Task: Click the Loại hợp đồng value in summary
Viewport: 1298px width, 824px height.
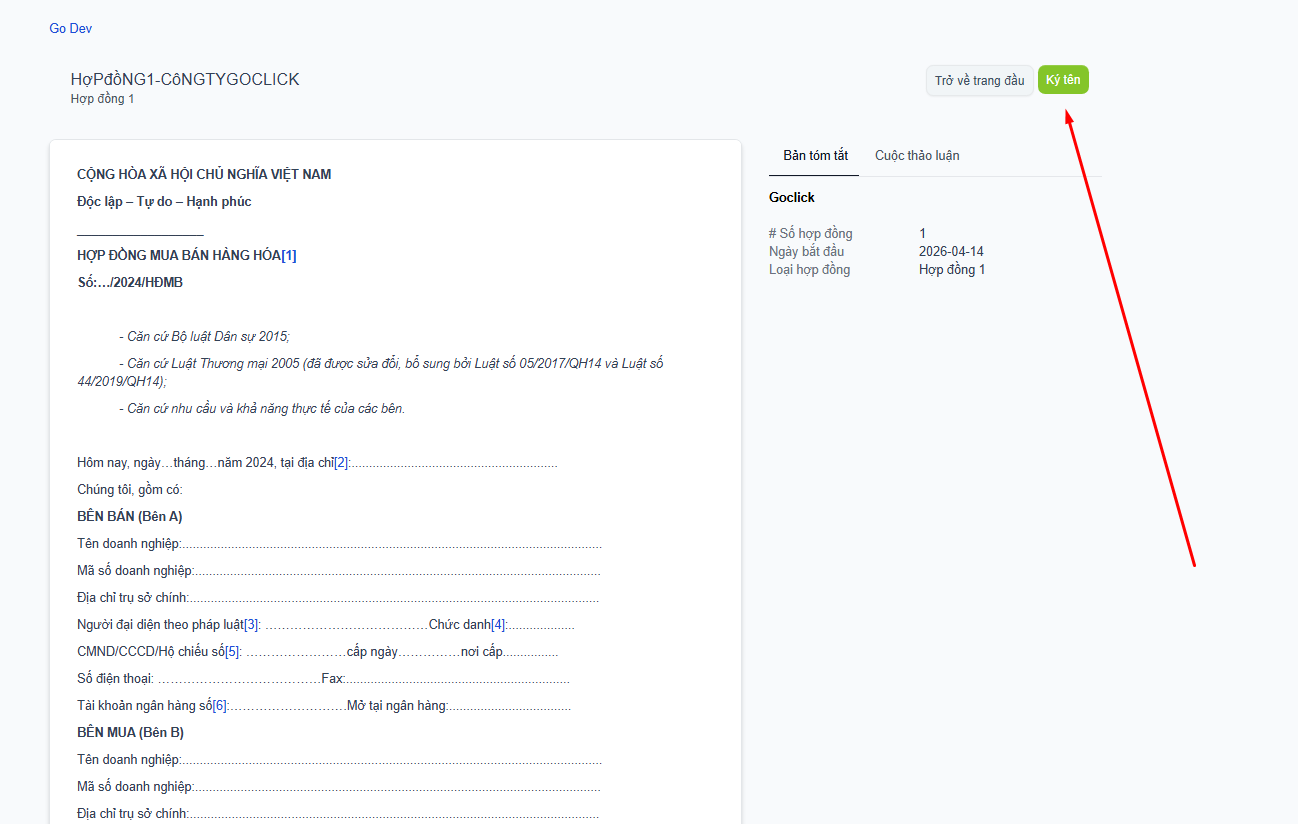Action: 951,270
